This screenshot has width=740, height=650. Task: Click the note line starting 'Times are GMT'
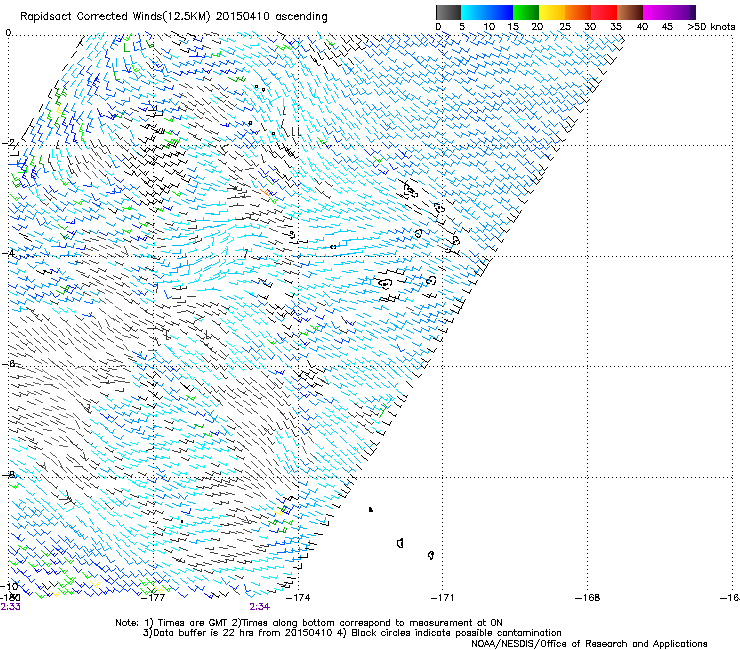point(309,623)
